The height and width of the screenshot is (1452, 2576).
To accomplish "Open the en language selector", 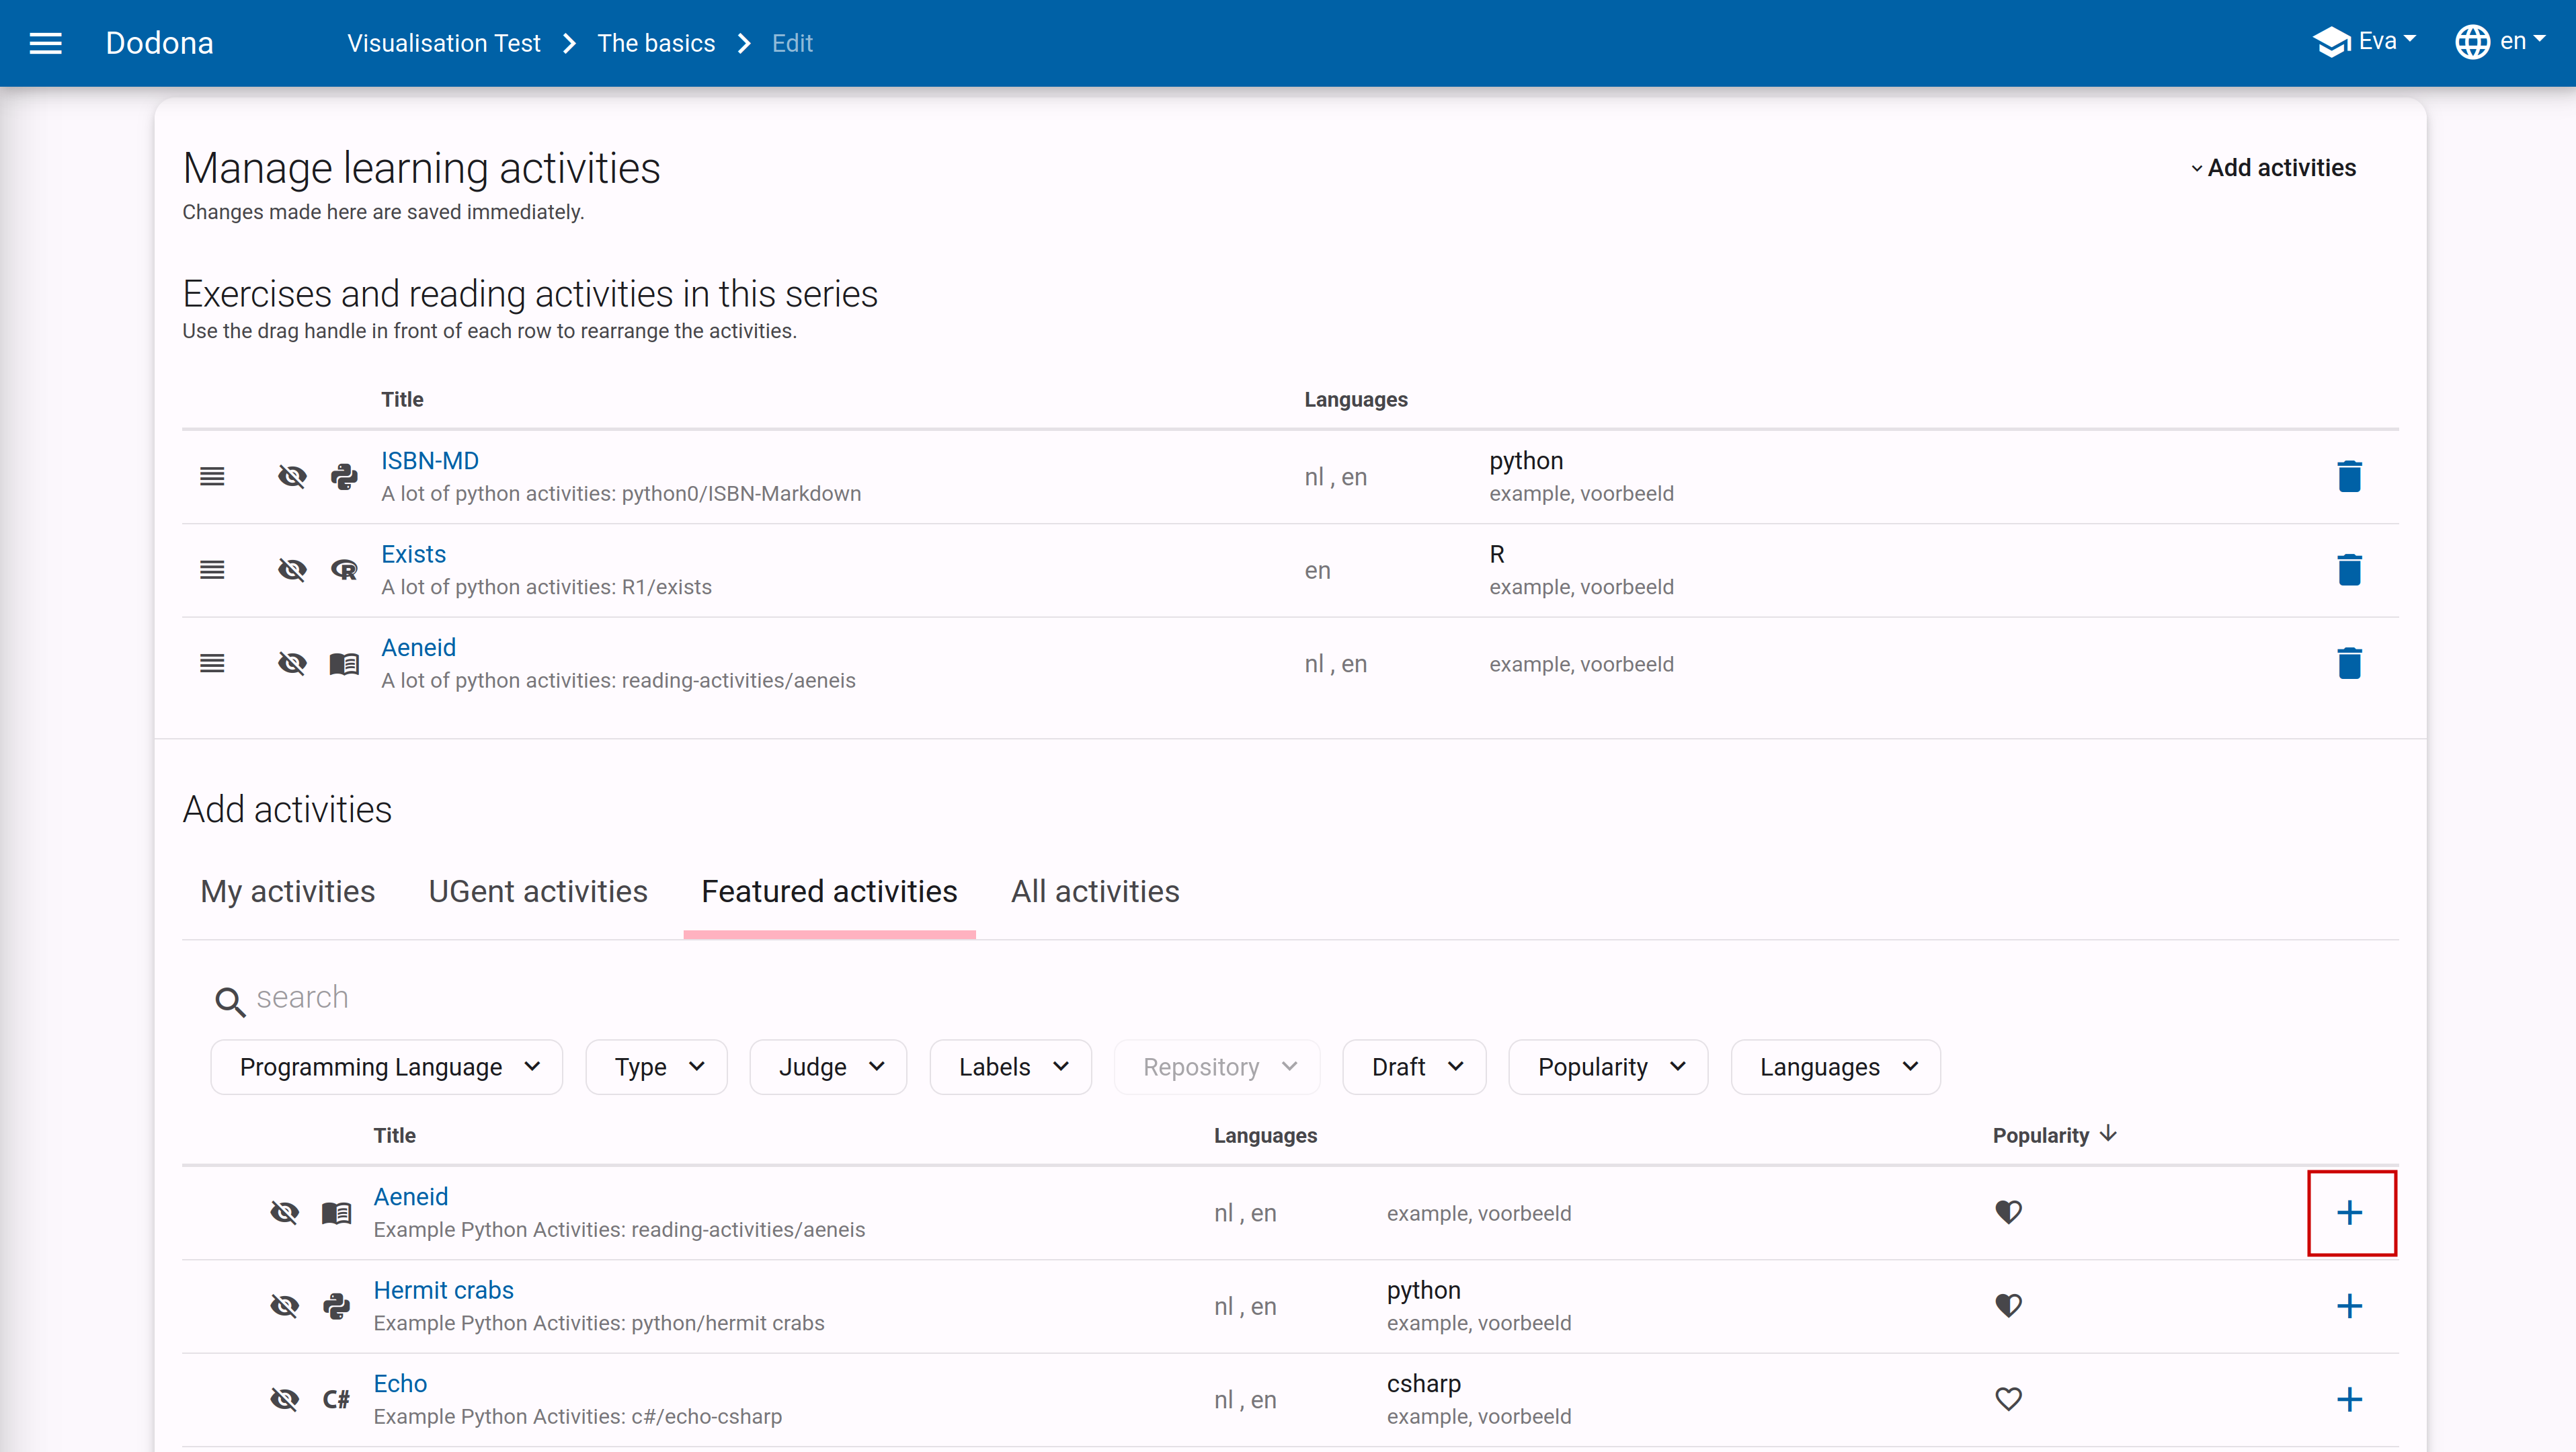I will tap(2500, 42).
